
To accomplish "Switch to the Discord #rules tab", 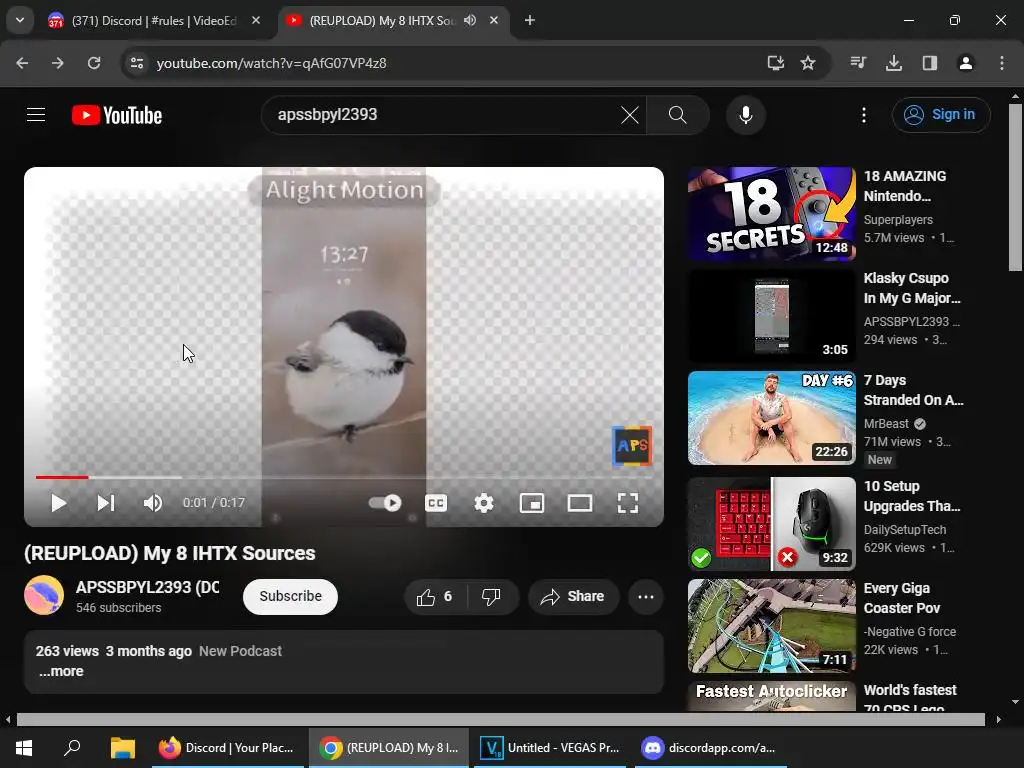I will pos(154,21).
